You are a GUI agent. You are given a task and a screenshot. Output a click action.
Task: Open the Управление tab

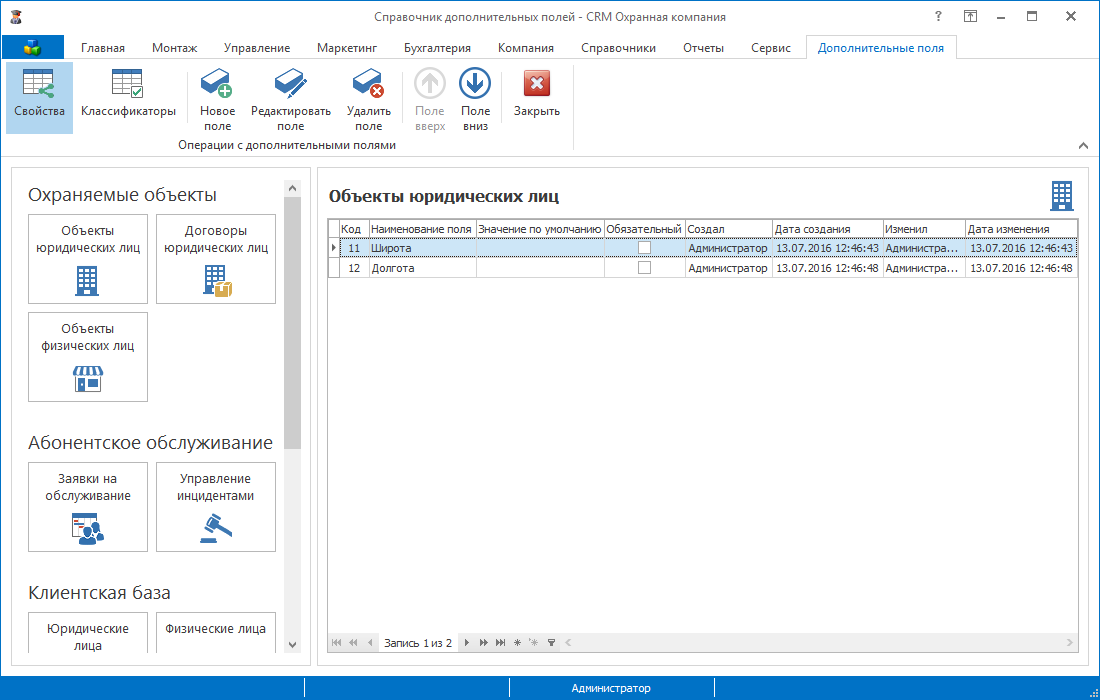pyautogui.click(x=257, y=48)
